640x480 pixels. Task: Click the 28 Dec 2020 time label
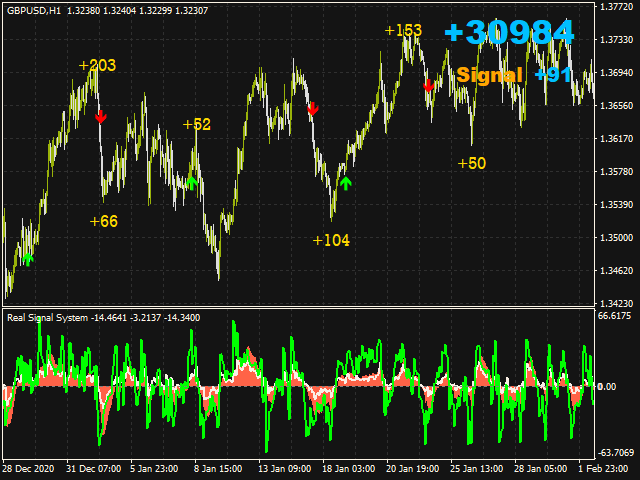pyautogui.click(x=28, y=469)
